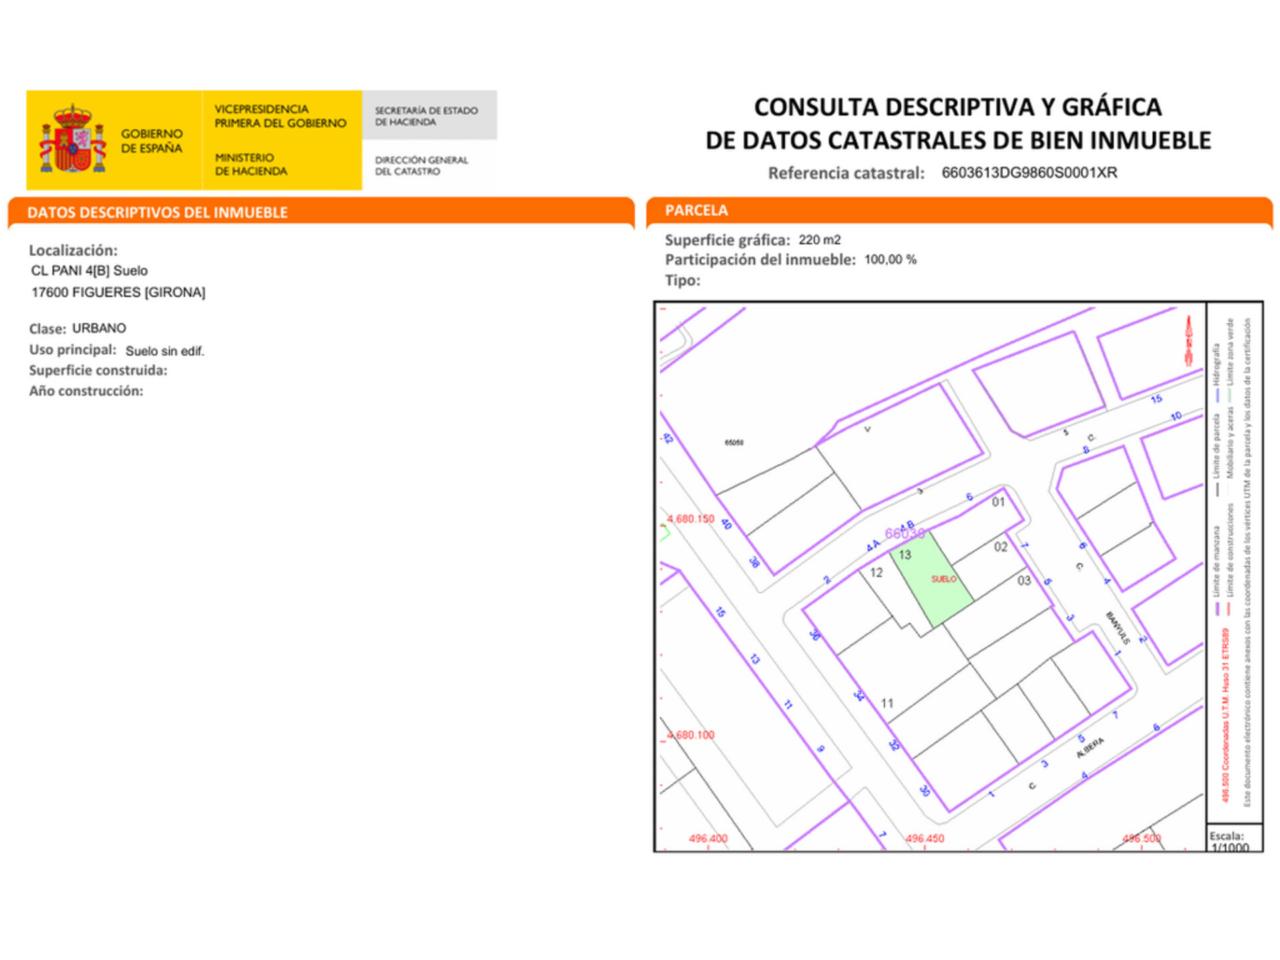The image size is (1280, 960).
Task: Click the 100,00 % participation value
Action: point(890,260)
